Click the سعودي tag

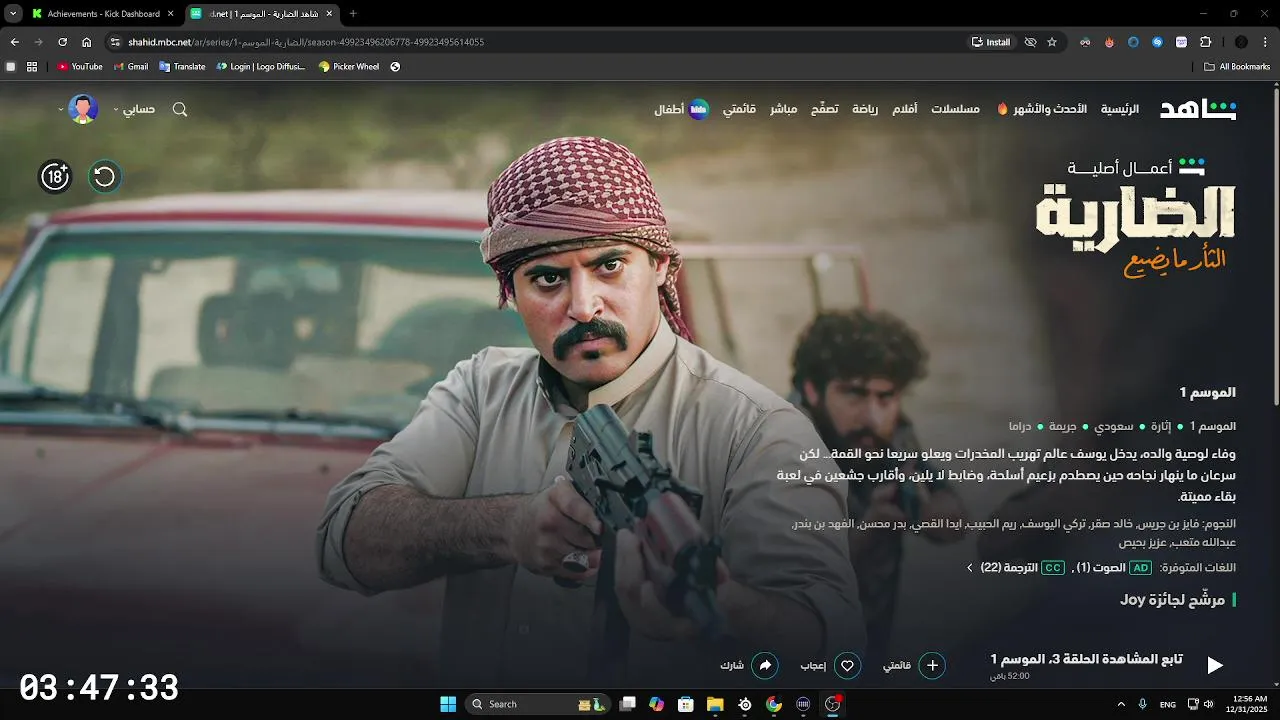click(1113, 426)
